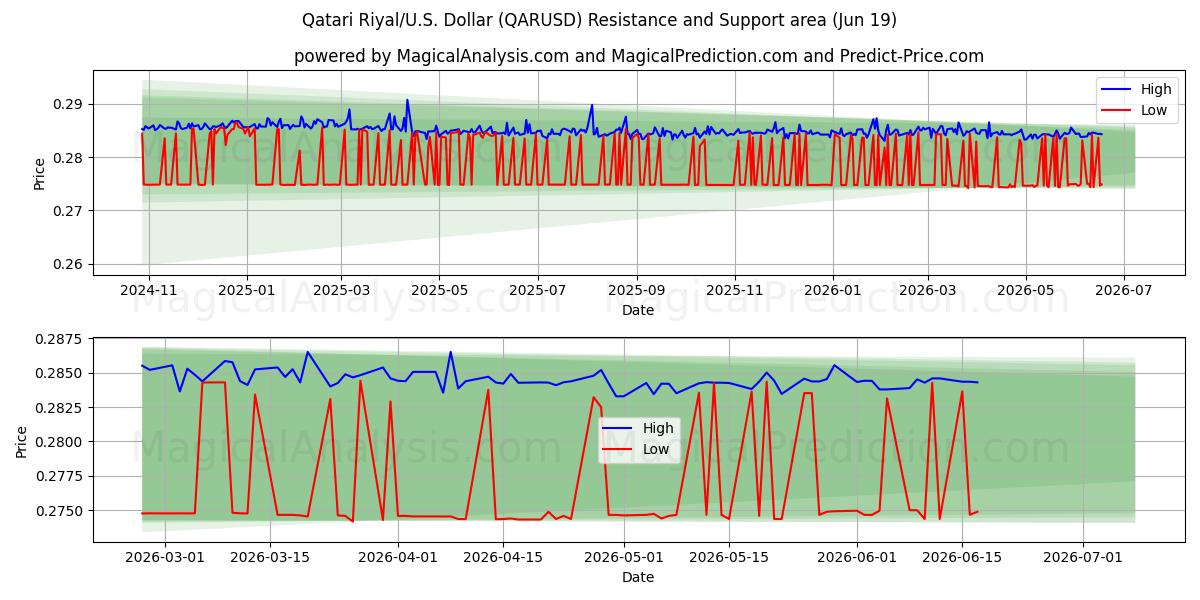Click the 2026-05-01 date tick on the bottom chart
The height and width of the screenshot is (600, 1200).
click(624, 558)
